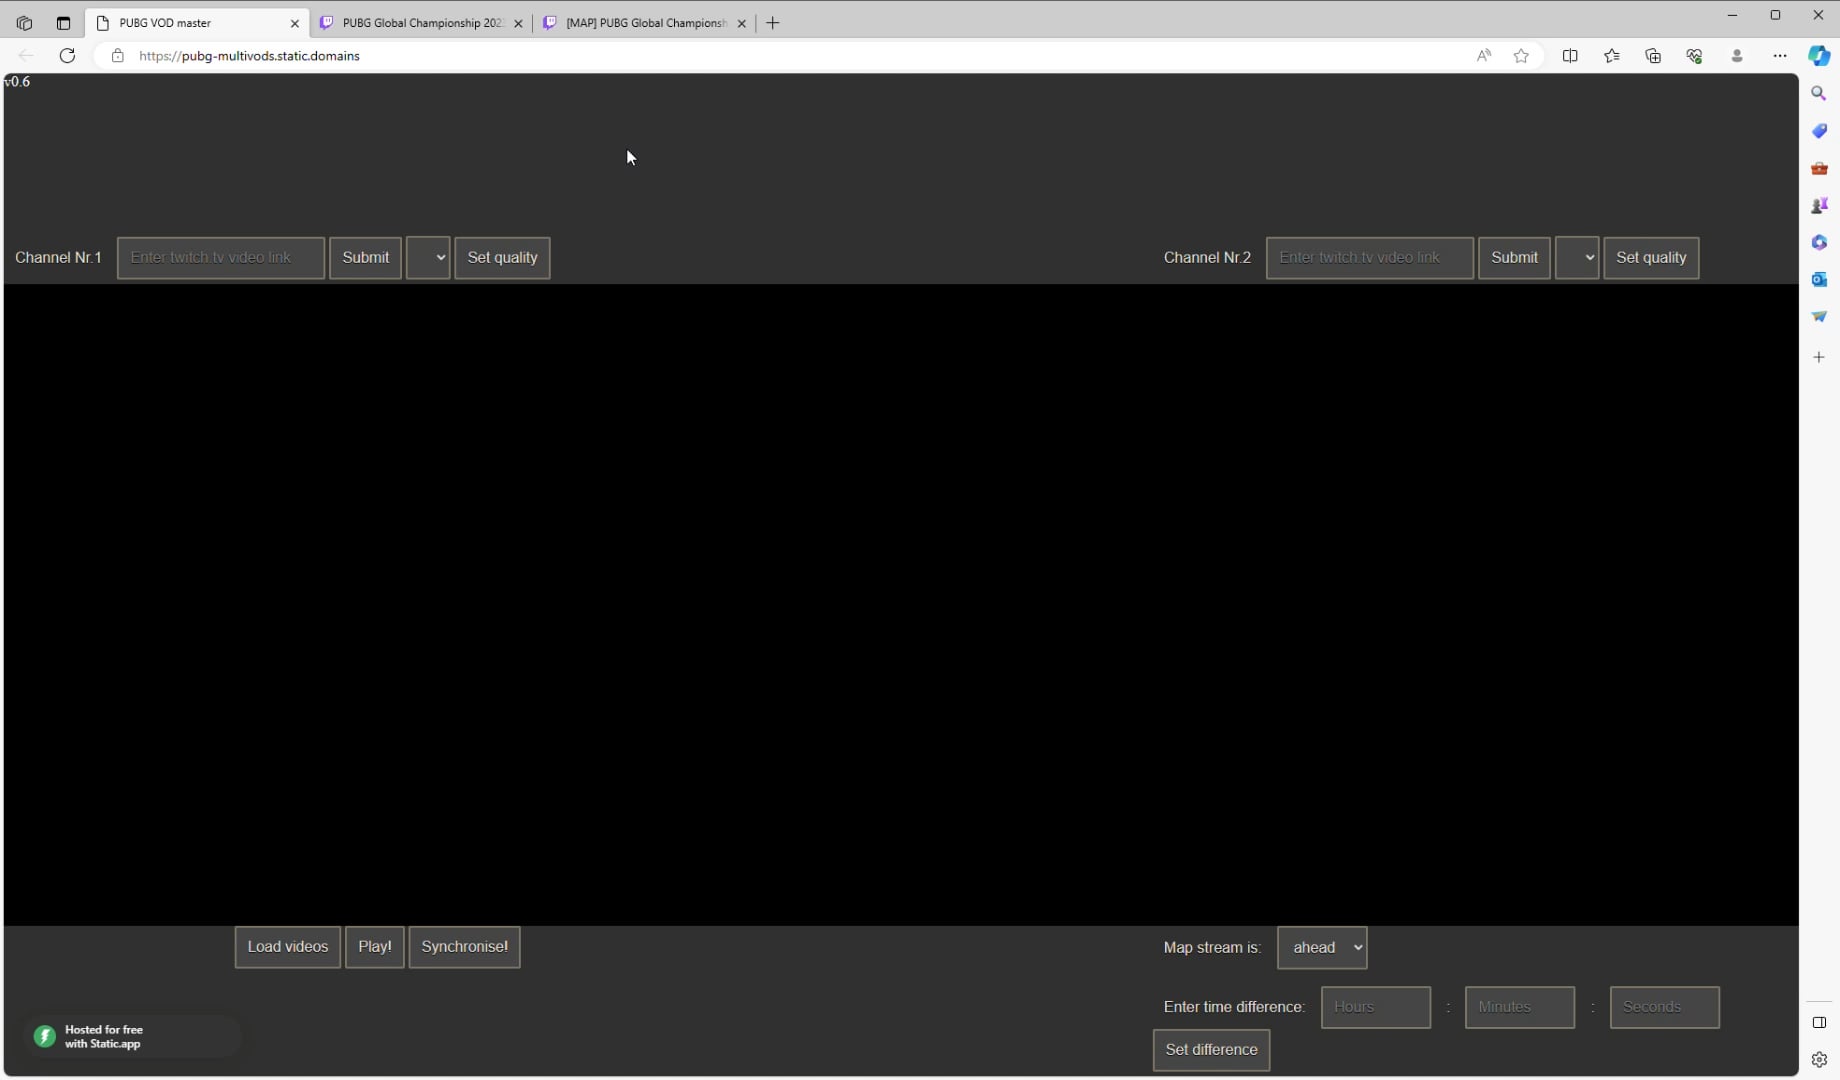The image size is (1840, 1080).
Task: Add page to favorites star icon
Action: click(x=1521, y=56)
